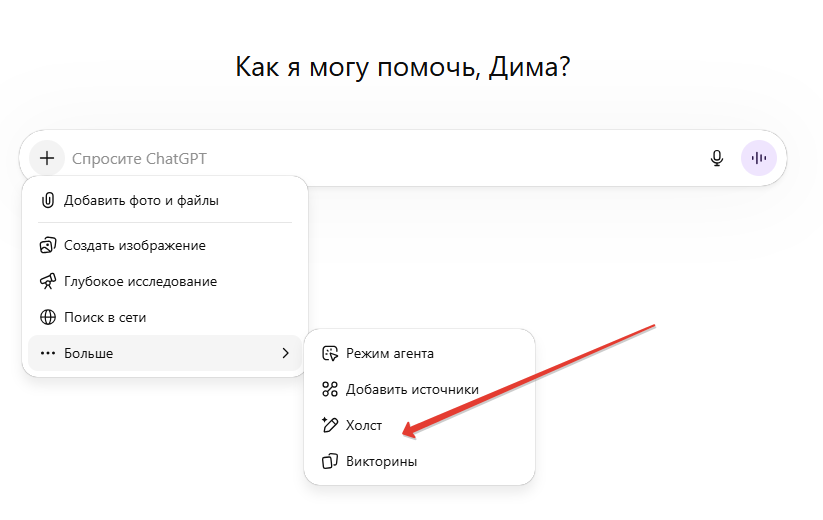823x520 pixels.
Task: Choose Поиск в сети menu entry
Action: click(165, 317)
